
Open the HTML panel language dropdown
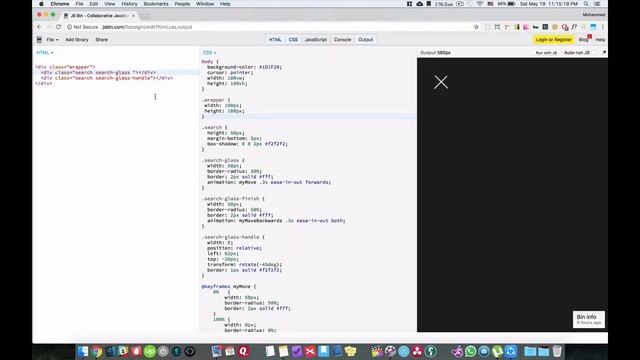tap(44, 53)
